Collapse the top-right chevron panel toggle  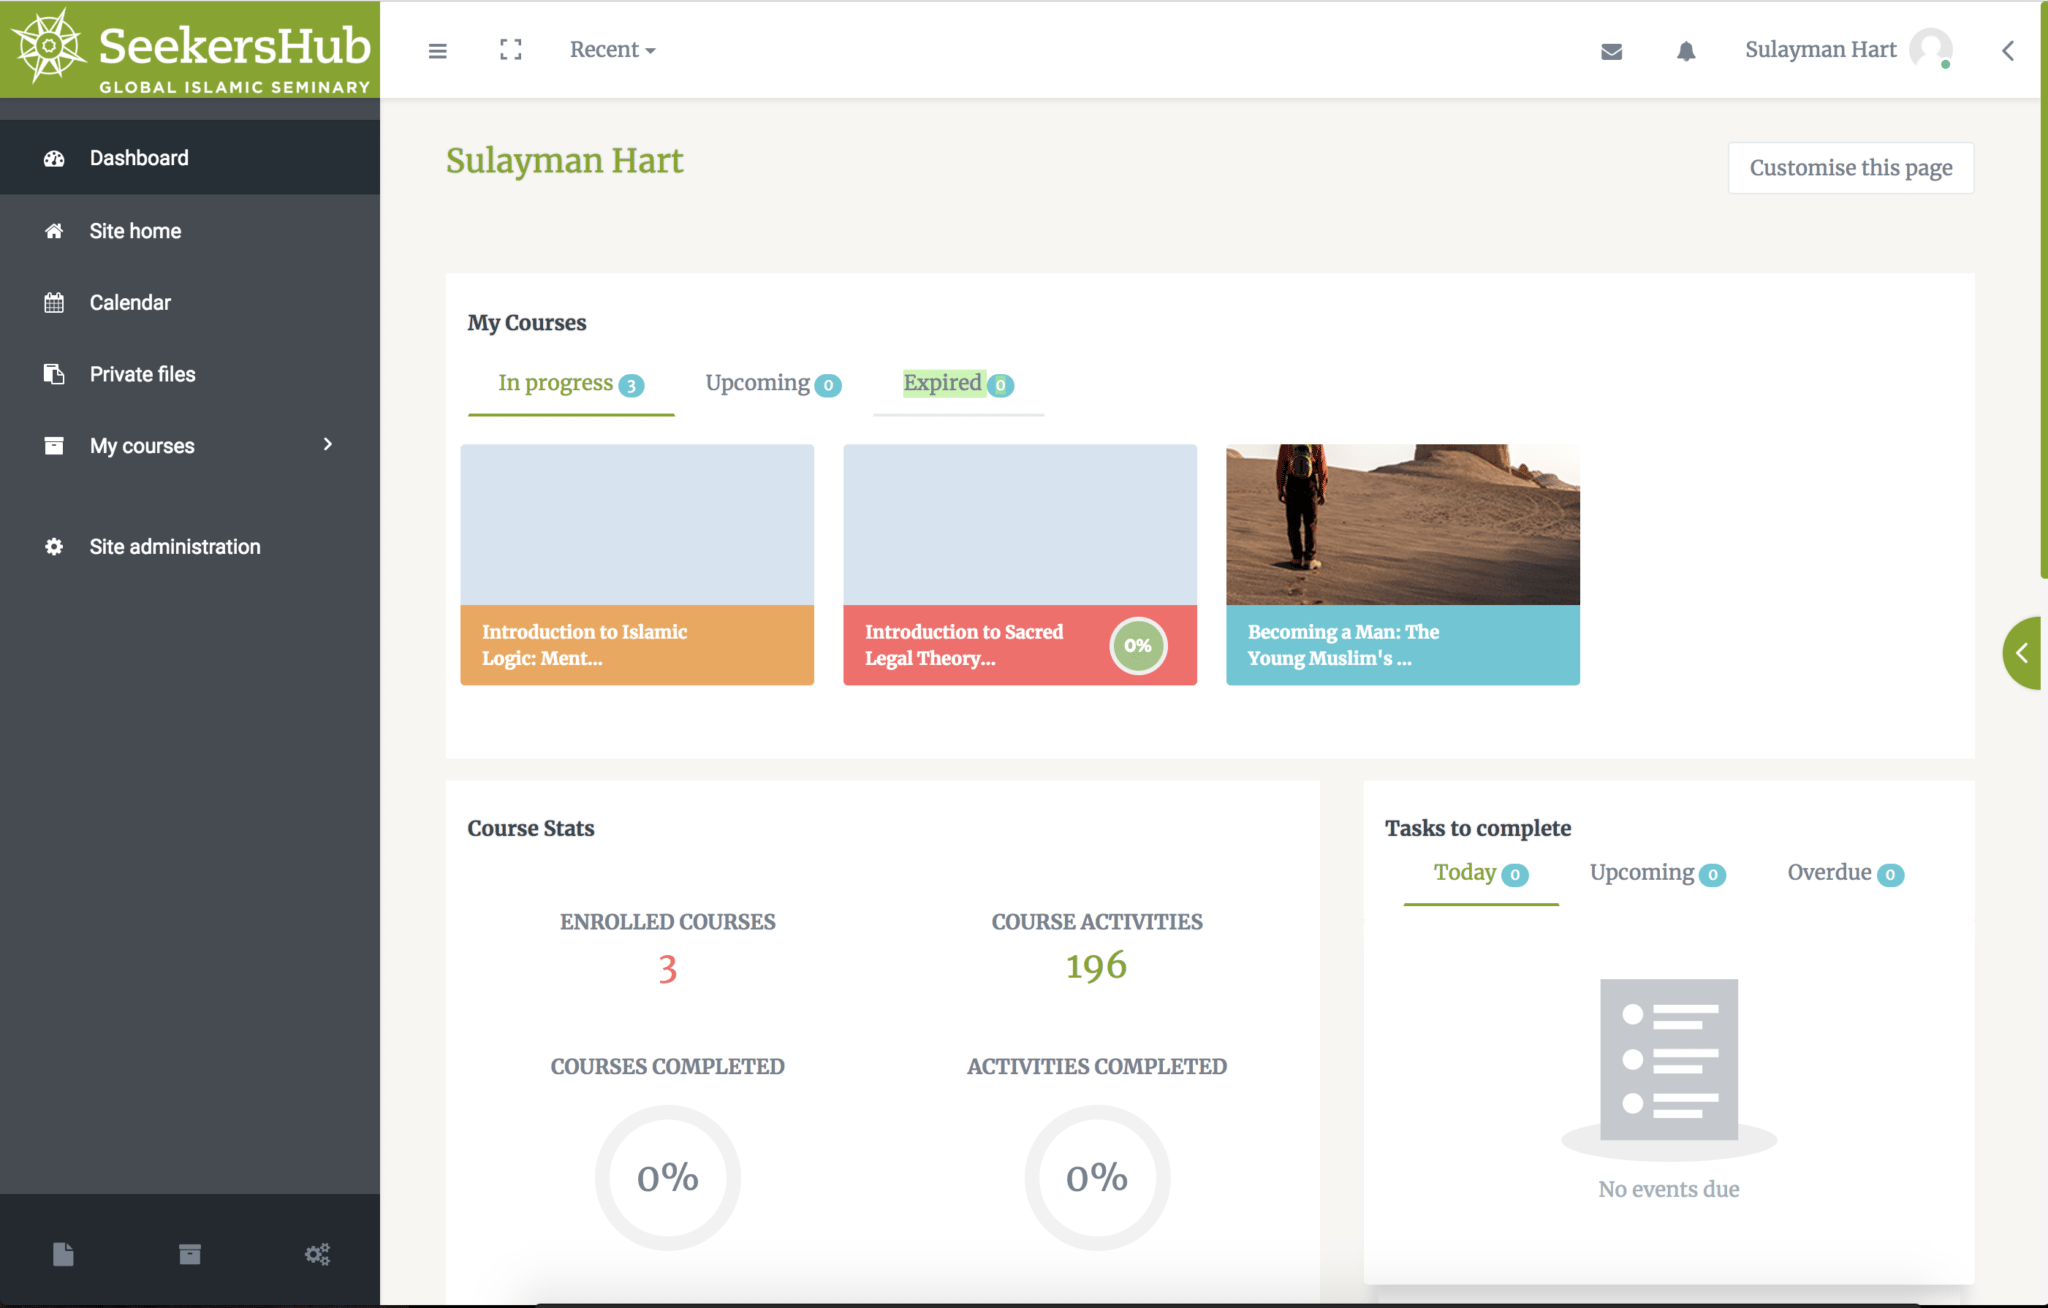2008,50
